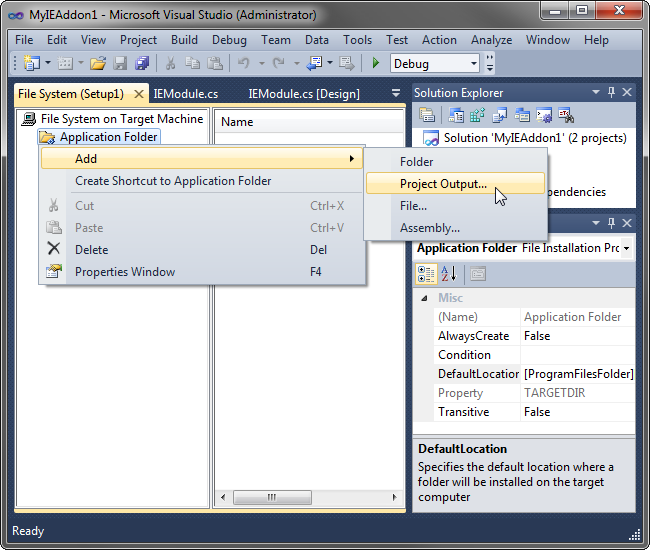Click the New Project toolbar icon
This screenshot has height=550, width=650.
point(32,63)
